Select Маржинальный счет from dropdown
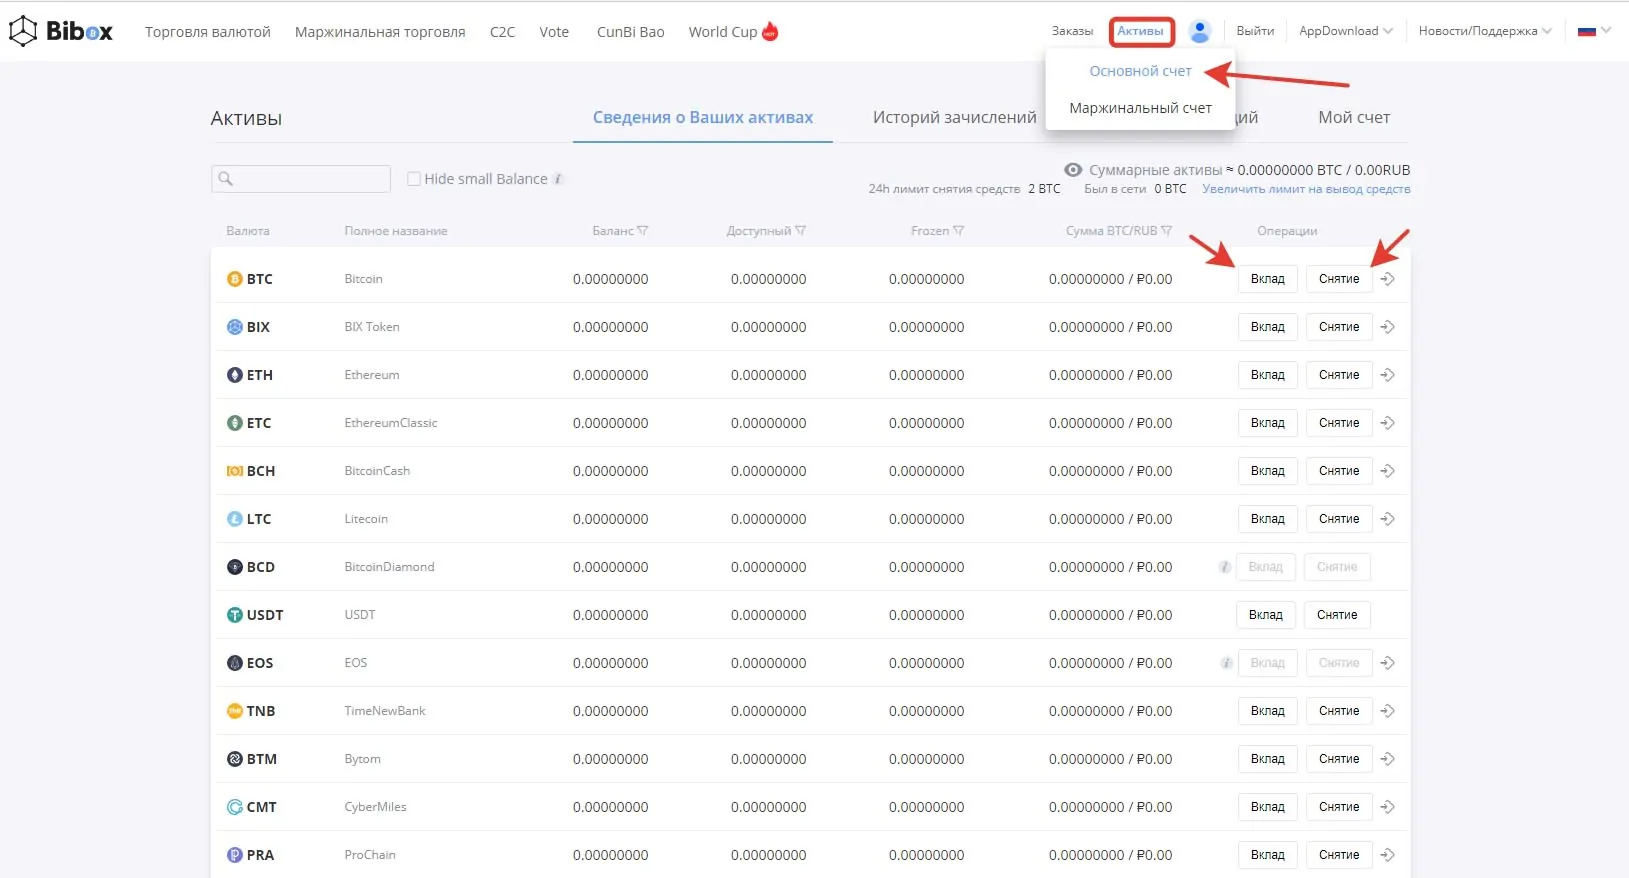Viewport: 1629px width, 878px height. (1140, 108)
